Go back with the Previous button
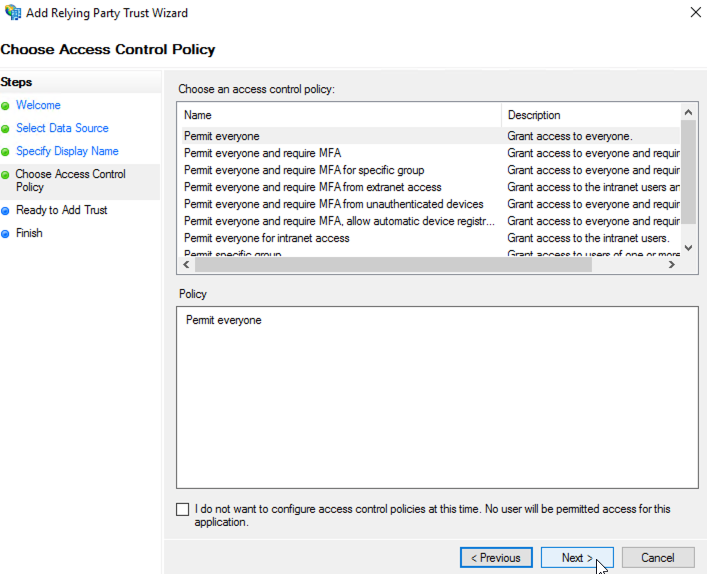This screenshot has height=574, width=707. [x=496, y=558]
